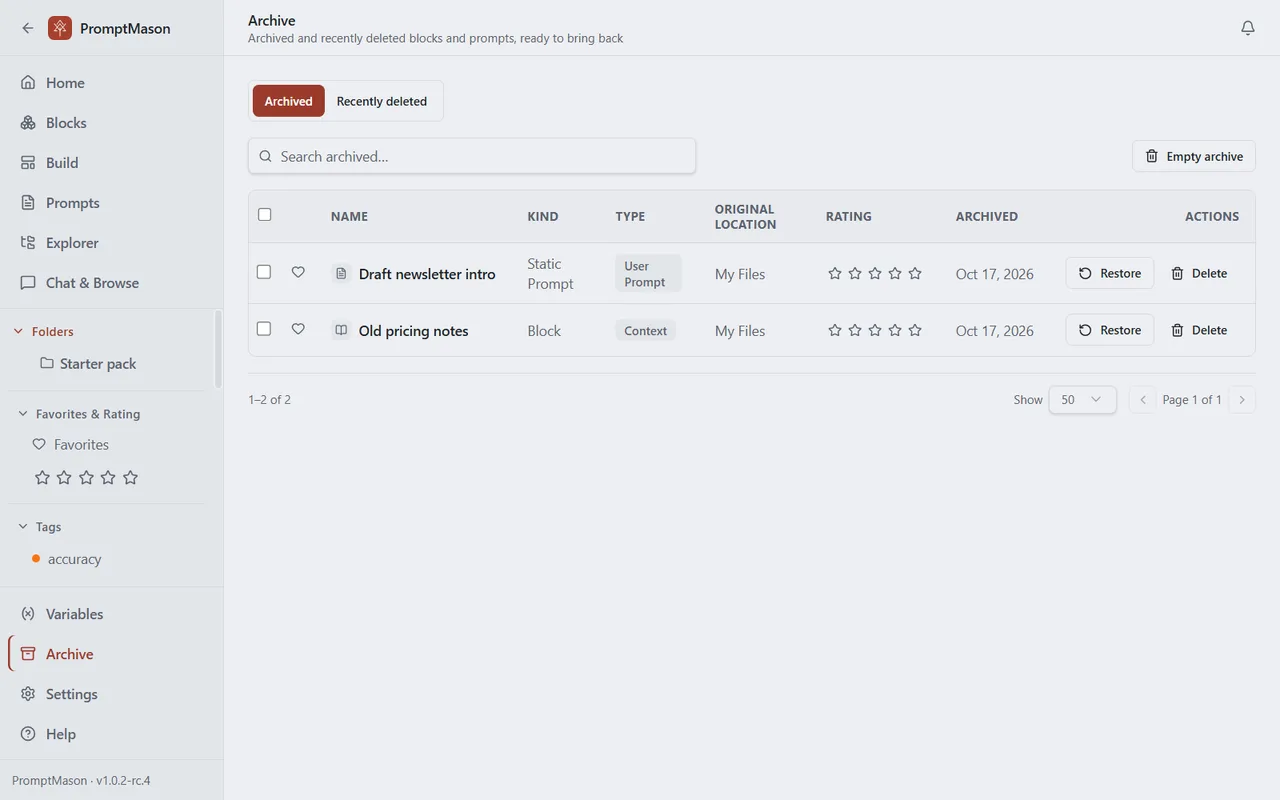Check the Draft newsletter intro row checkbox
1280x800 pixels.
tap(264, 272)
